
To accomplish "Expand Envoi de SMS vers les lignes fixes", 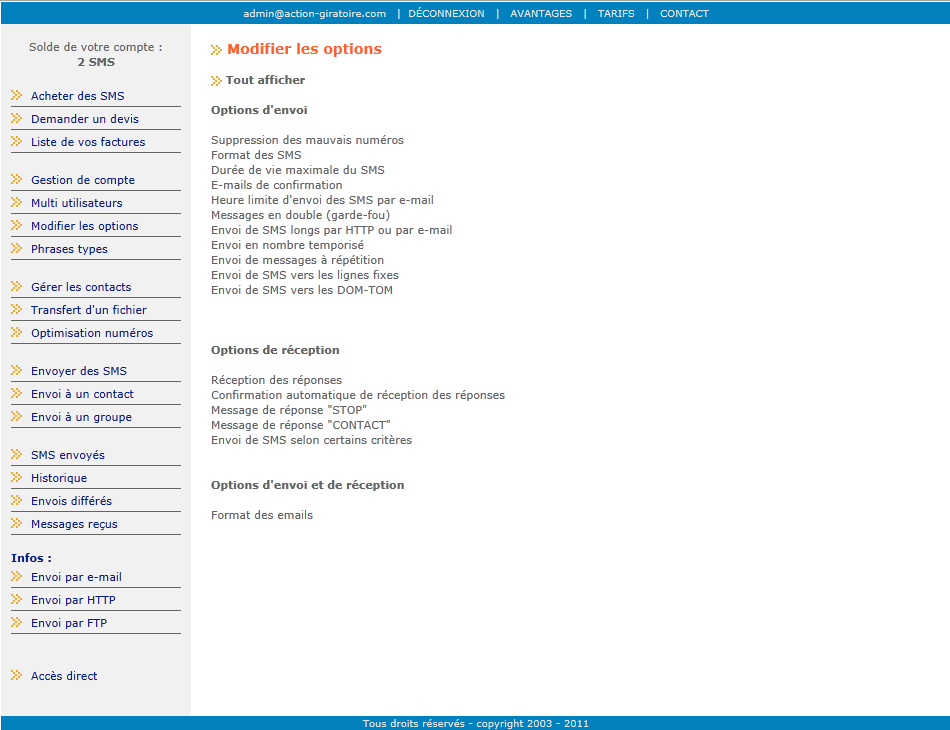I will click(305, 275).
